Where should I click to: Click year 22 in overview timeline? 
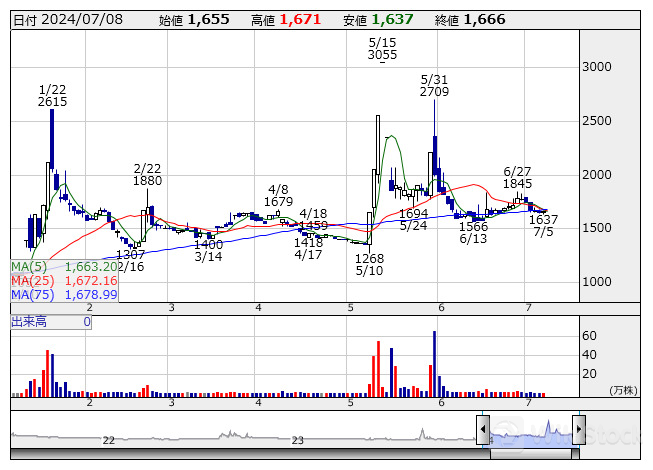[x=108, y=440]
